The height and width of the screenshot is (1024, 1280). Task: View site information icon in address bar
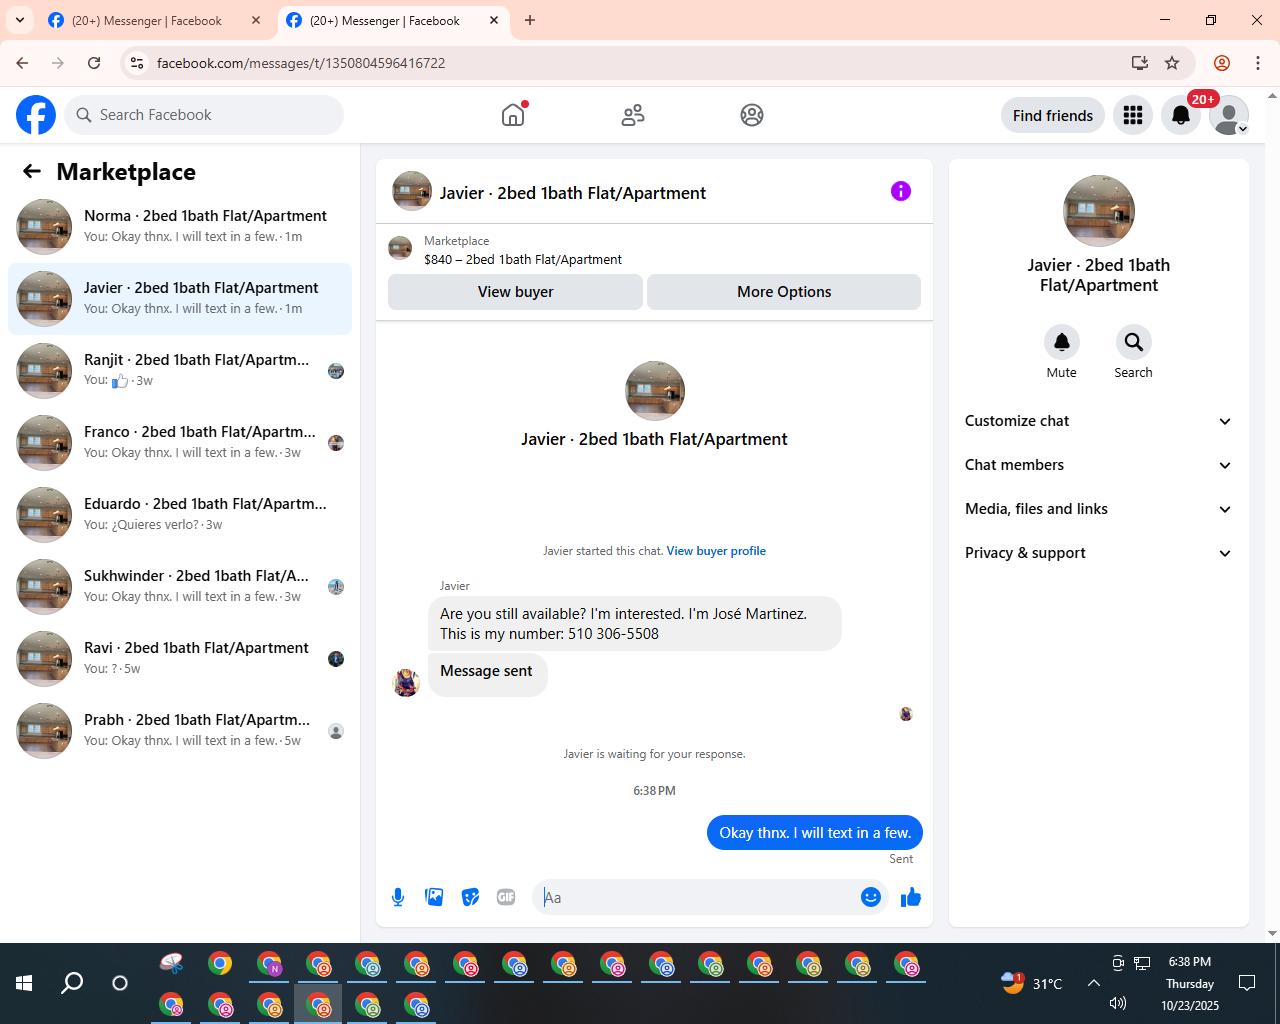click(x=137, y=63)
